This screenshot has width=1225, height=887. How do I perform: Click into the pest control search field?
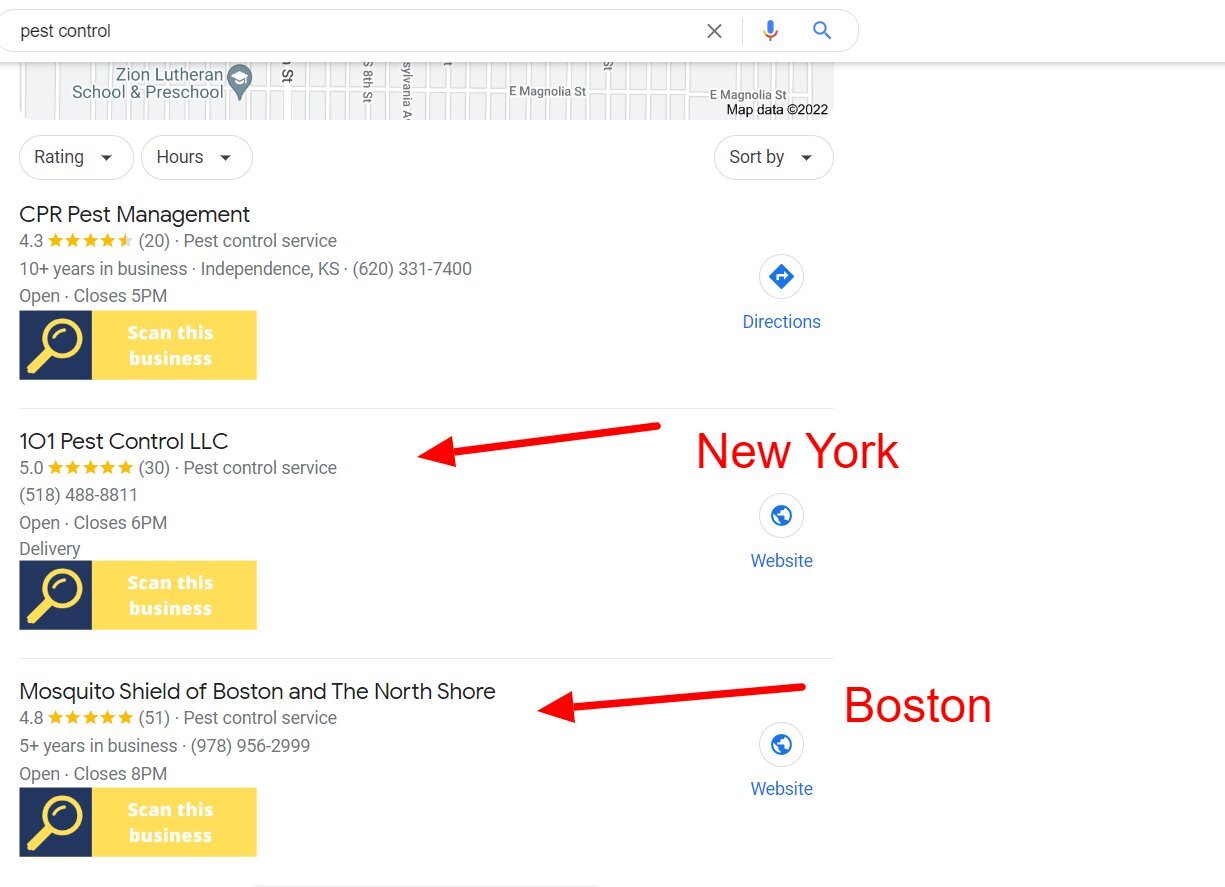[350, 31]
